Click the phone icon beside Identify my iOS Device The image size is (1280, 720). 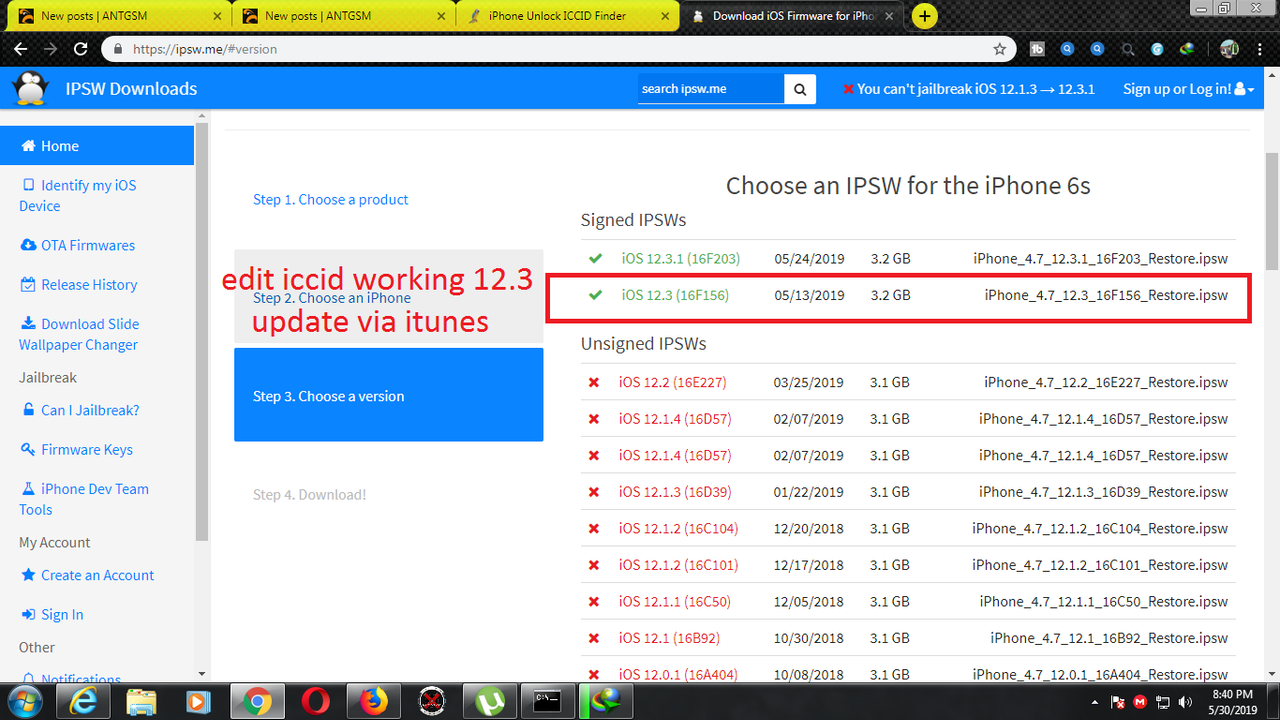pyautogui.click(x=27, y=185)
